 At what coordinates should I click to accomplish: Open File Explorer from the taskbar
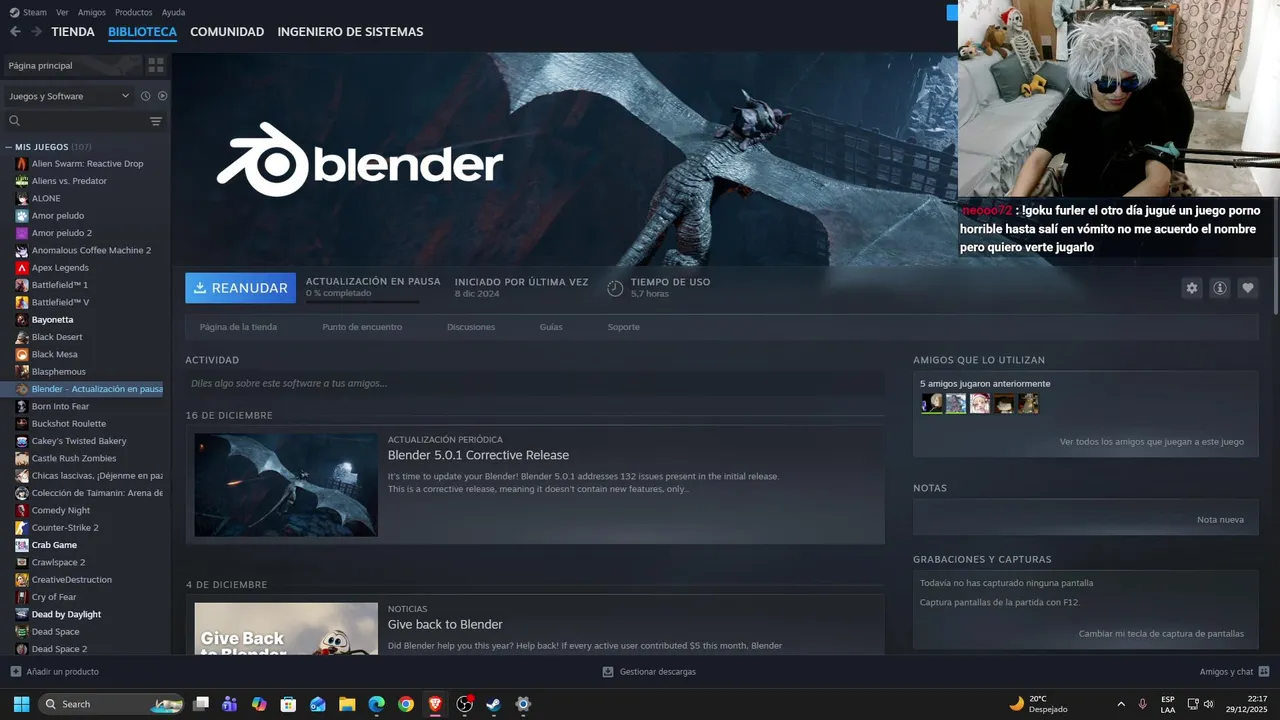(x=347, y=704)
